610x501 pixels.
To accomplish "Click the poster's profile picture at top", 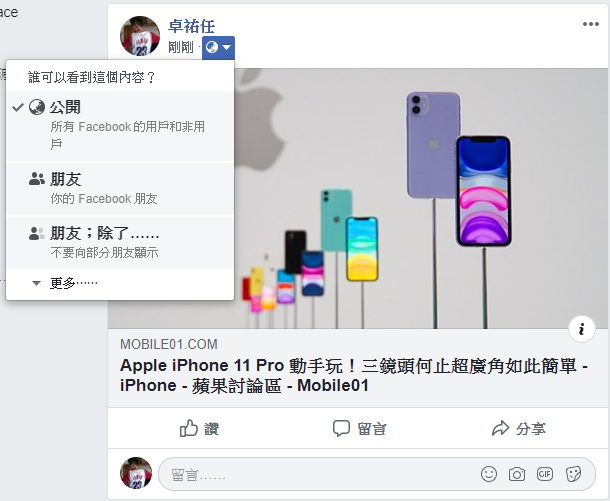I will [140, 36].
